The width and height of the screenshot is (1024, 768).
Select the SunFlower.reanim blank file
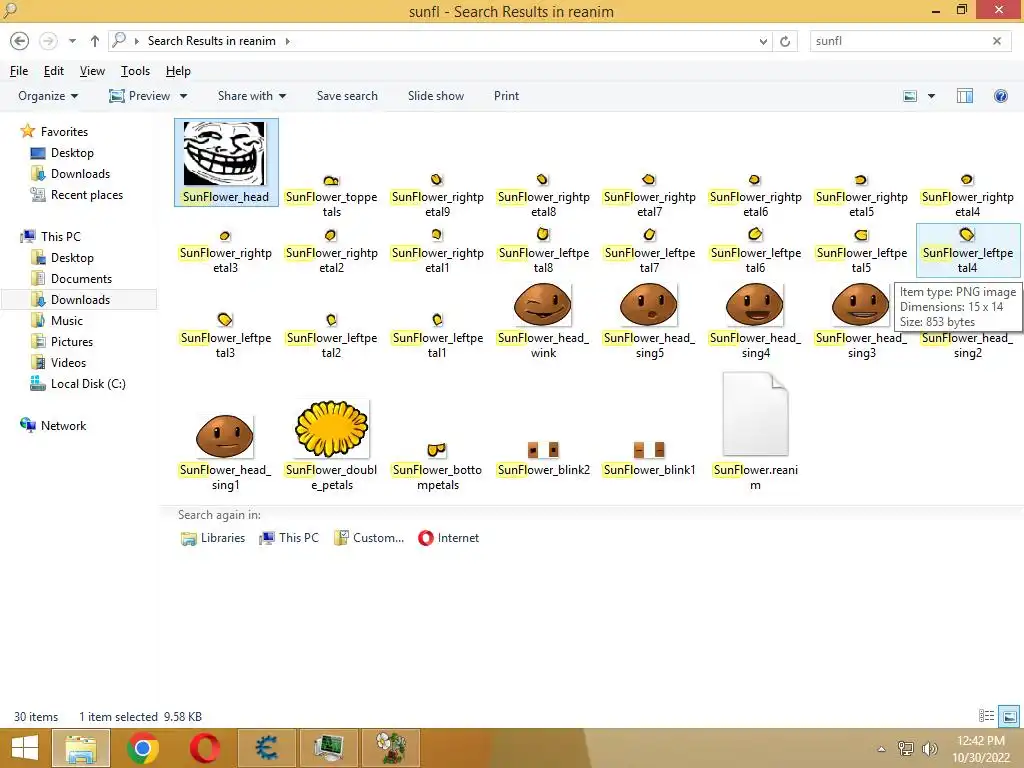755,414
